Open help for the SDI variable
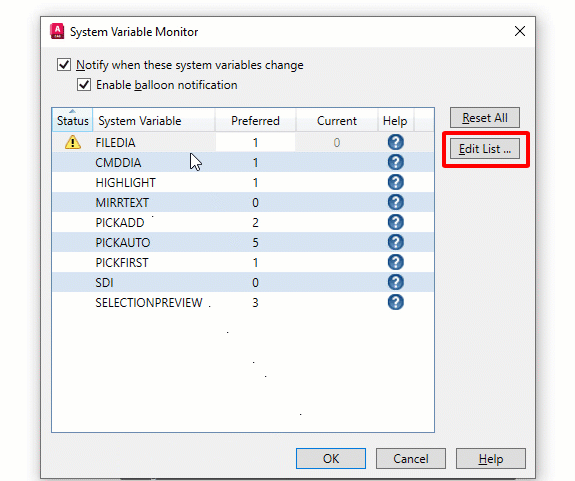This screenshot has width=575, height=481. 396,282
